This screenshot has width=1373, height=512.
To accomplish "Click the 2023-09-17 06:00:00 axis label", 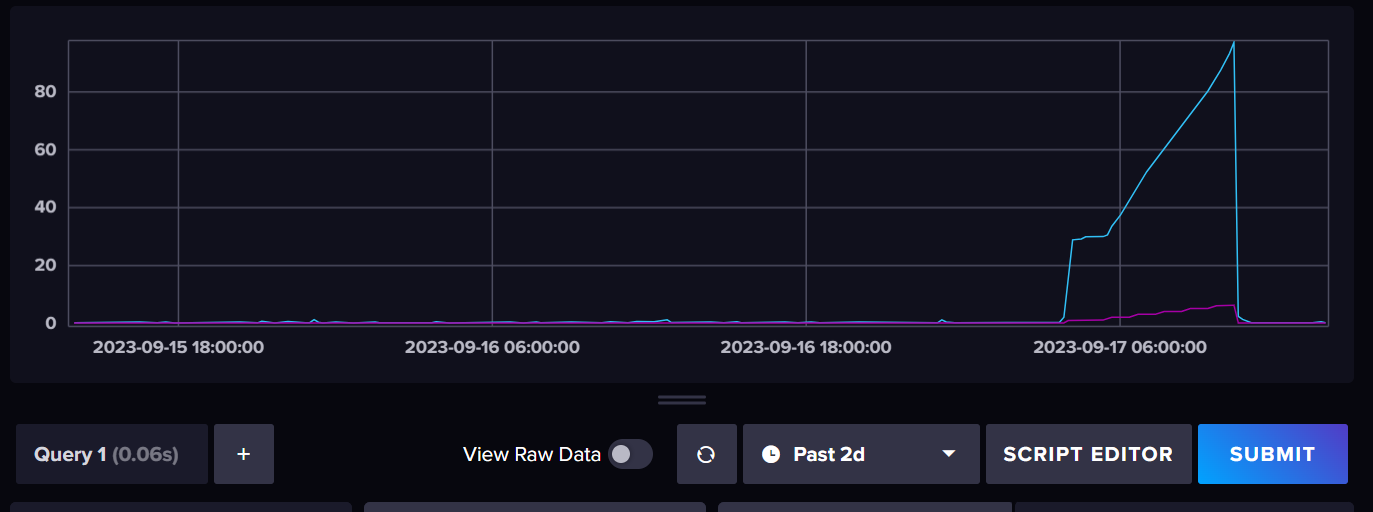I will [x=1120, y=347].
